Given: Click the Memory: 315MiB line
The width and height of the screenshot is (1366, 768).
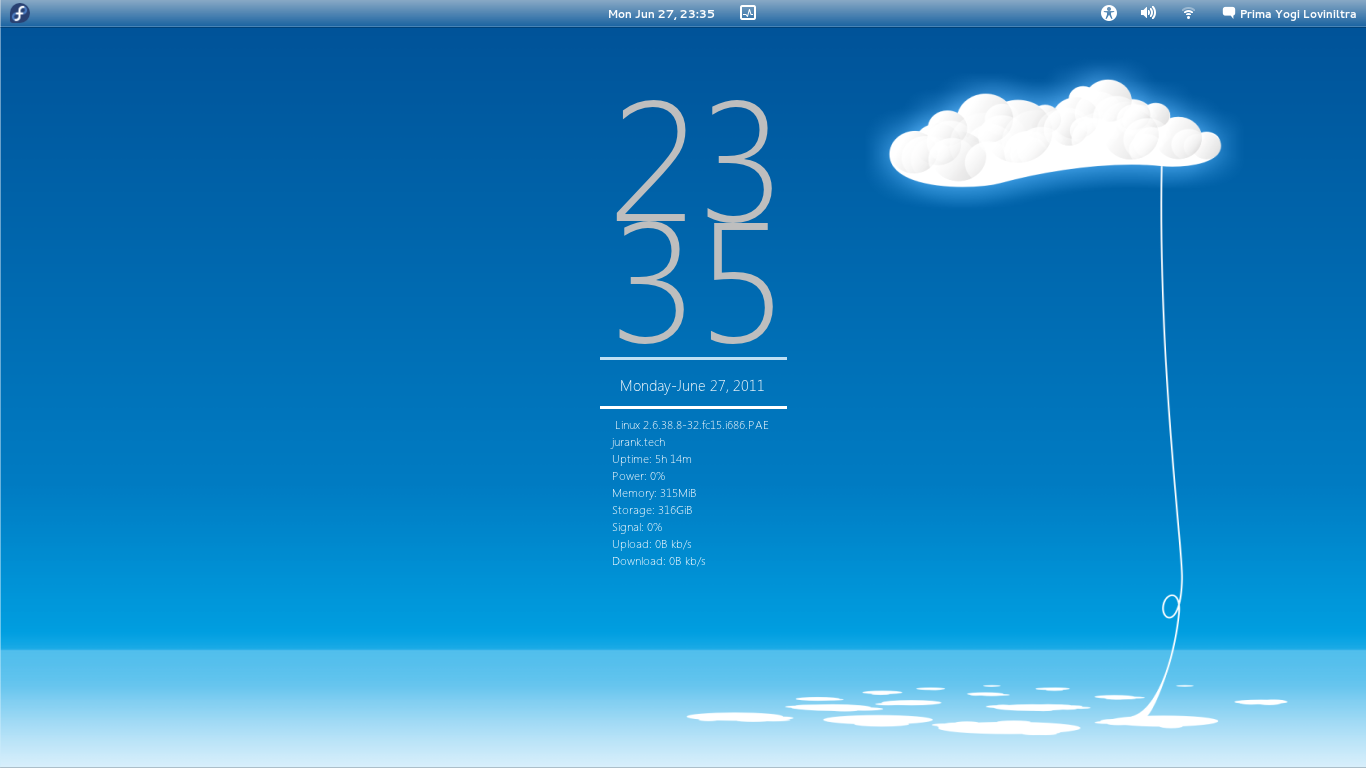Looking at the screenshot, I should (654, 493).
